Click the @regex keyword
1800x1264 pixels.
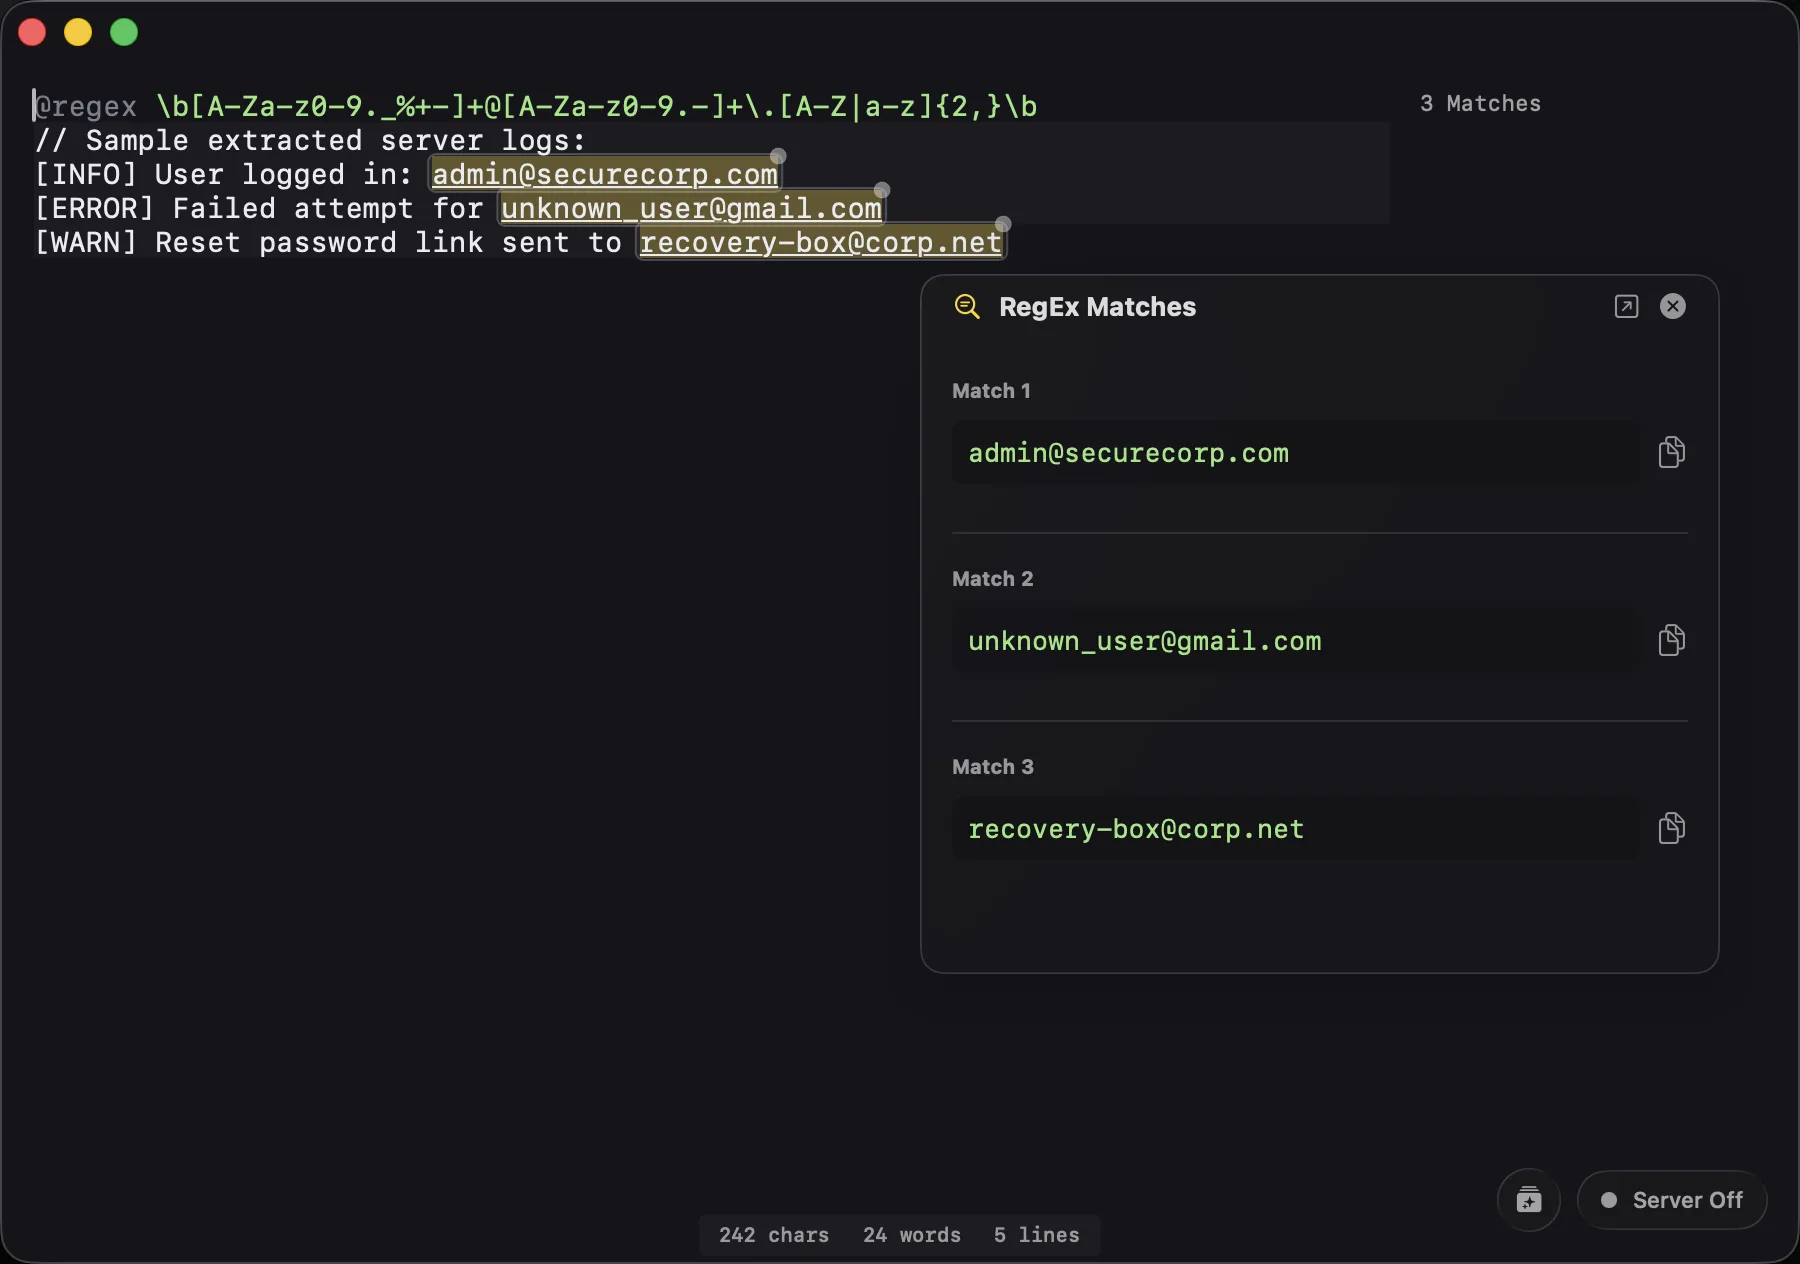(86, 106)
